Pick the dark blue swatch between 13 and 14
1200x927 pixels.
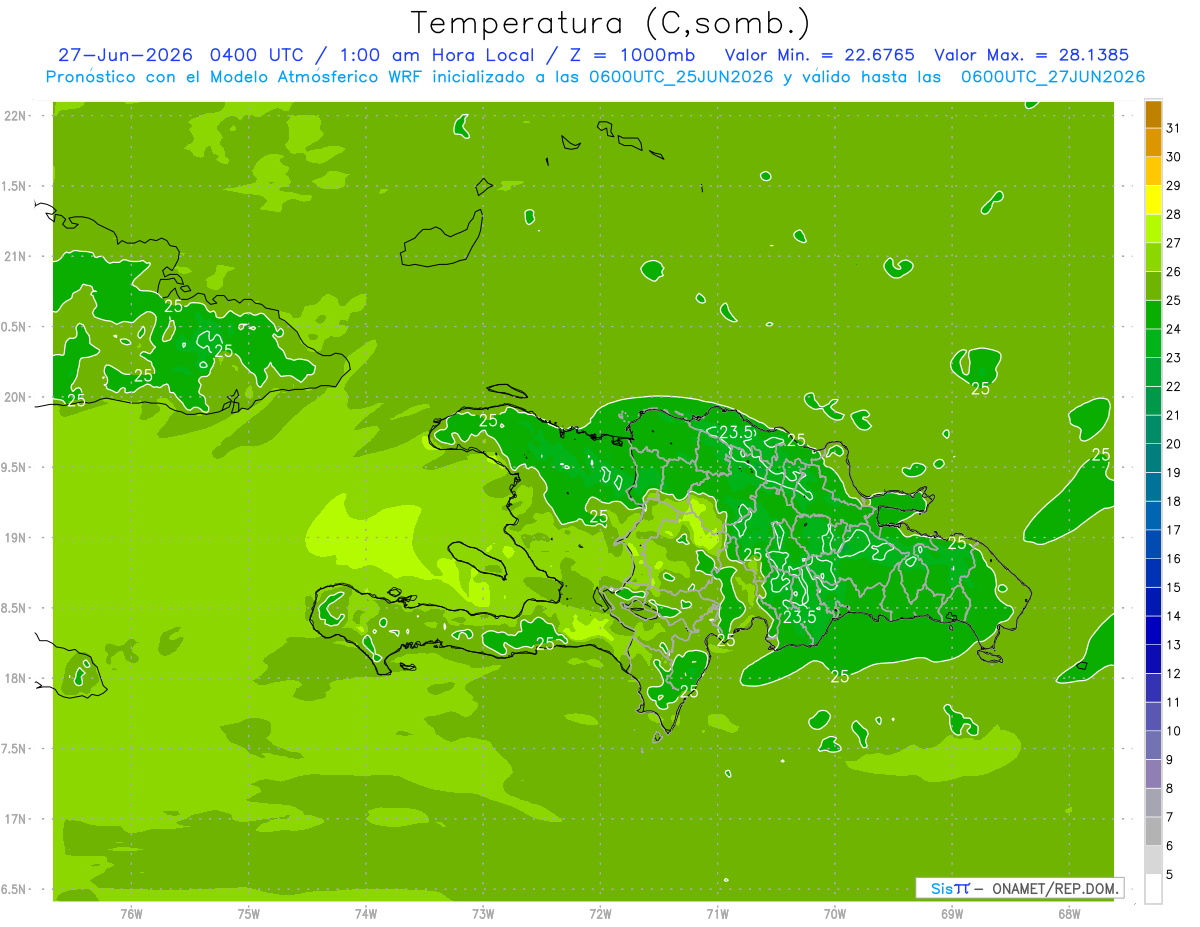pos(1153,630)
